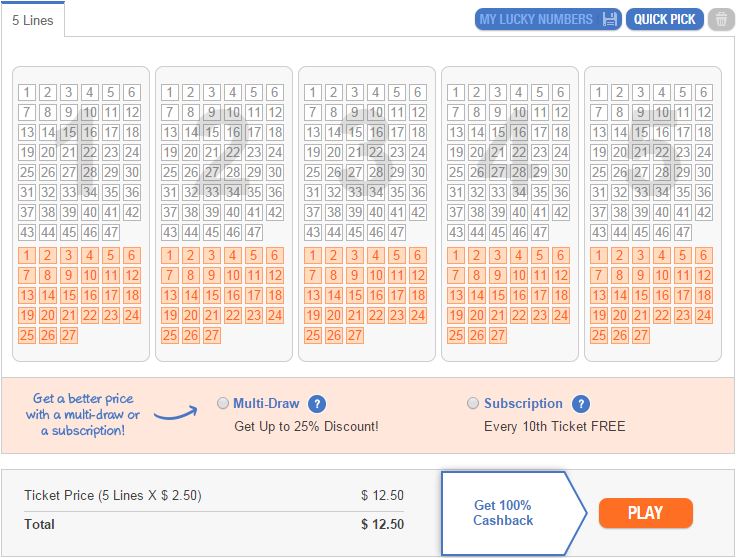
Task: Choose white number 42 in line 4
Action: tap(561, 212)
